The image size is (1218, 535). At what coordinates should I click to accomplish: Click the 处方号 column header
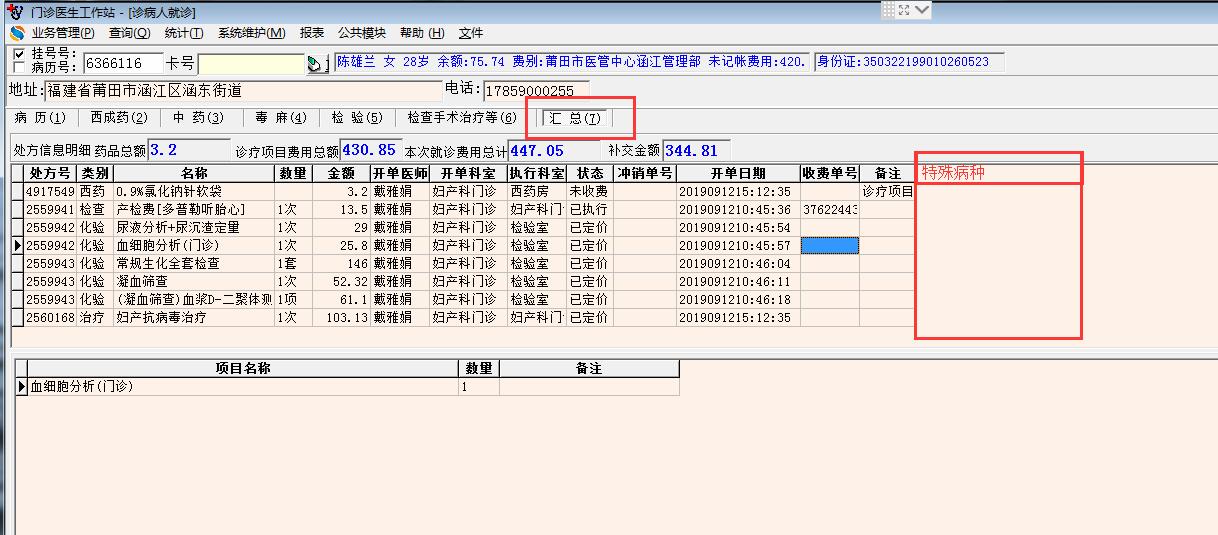tap(50, 173)
